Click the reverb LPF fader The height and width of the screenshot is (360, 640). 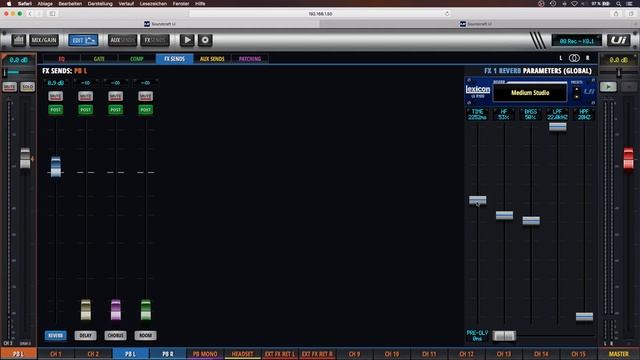coord(558,127)
